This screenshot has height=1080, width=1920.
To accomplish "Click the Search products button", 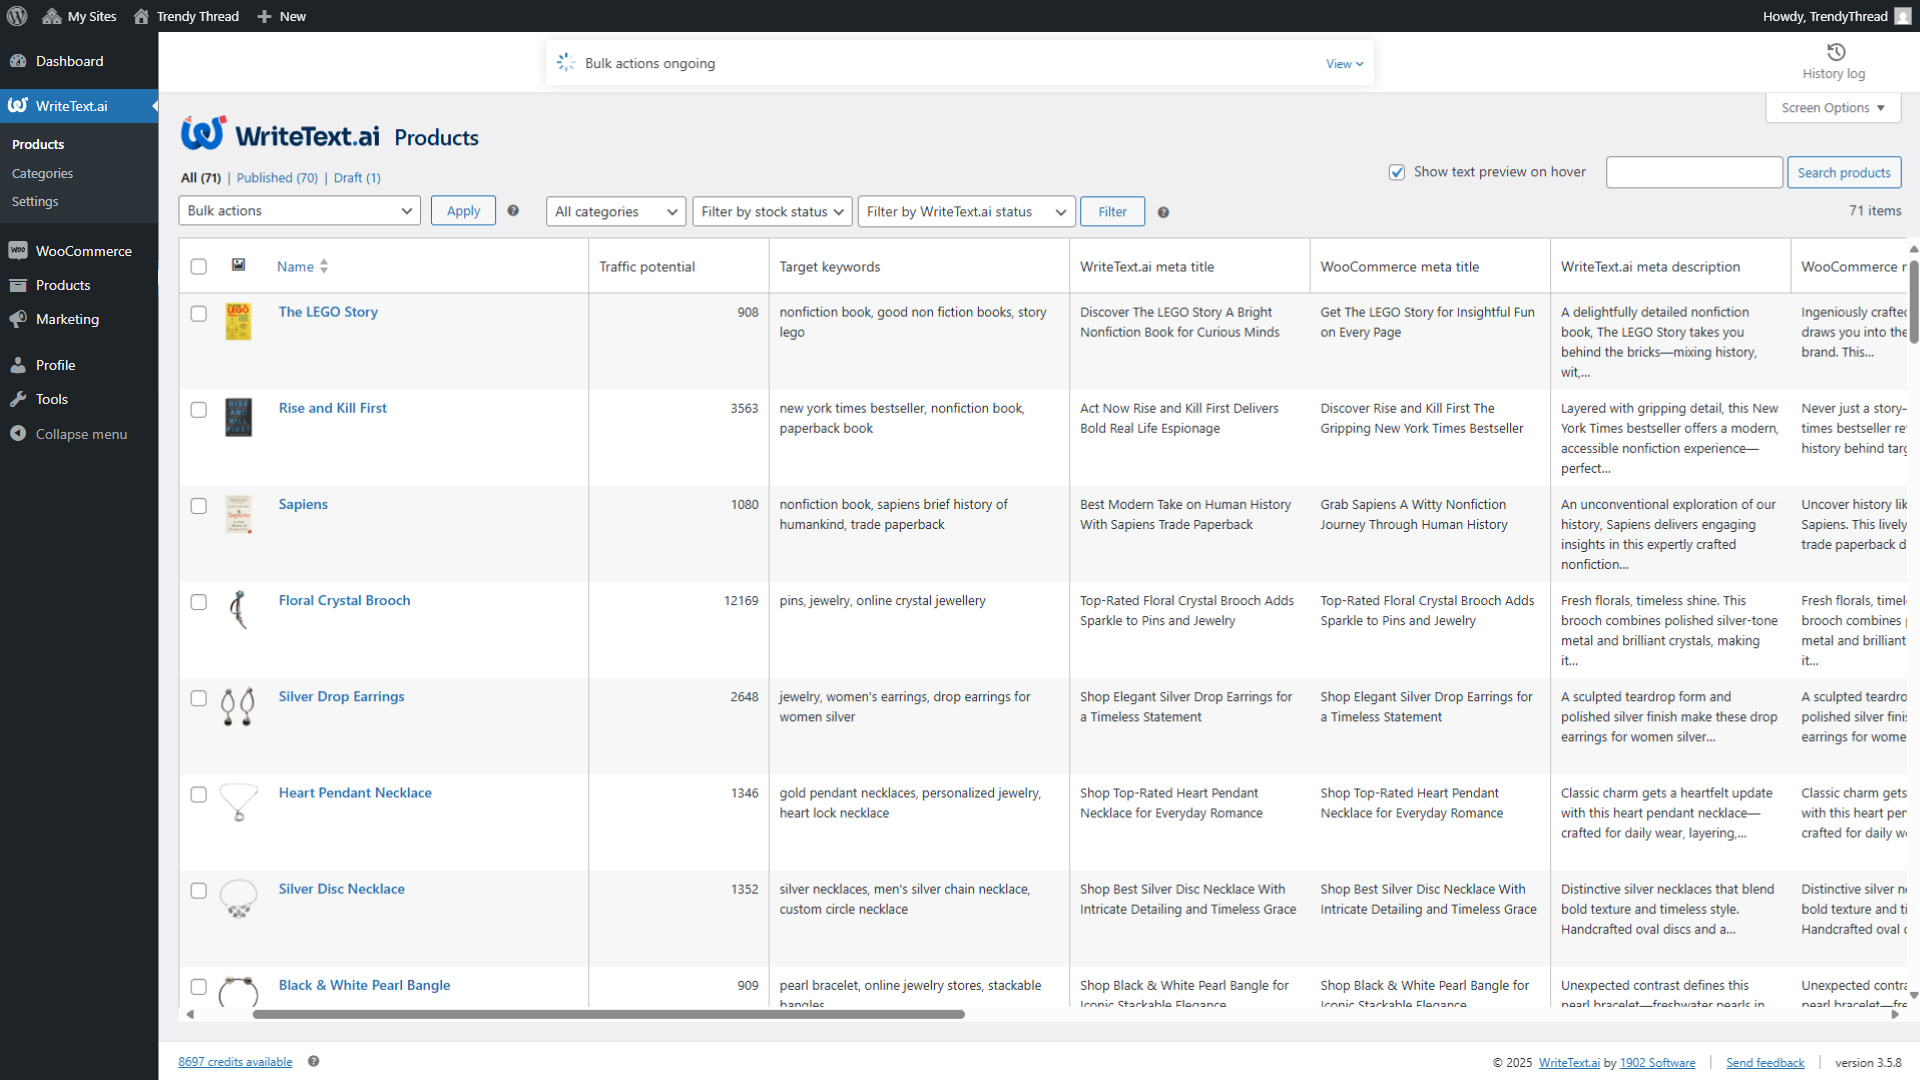I will click(x=1843, y=172).
